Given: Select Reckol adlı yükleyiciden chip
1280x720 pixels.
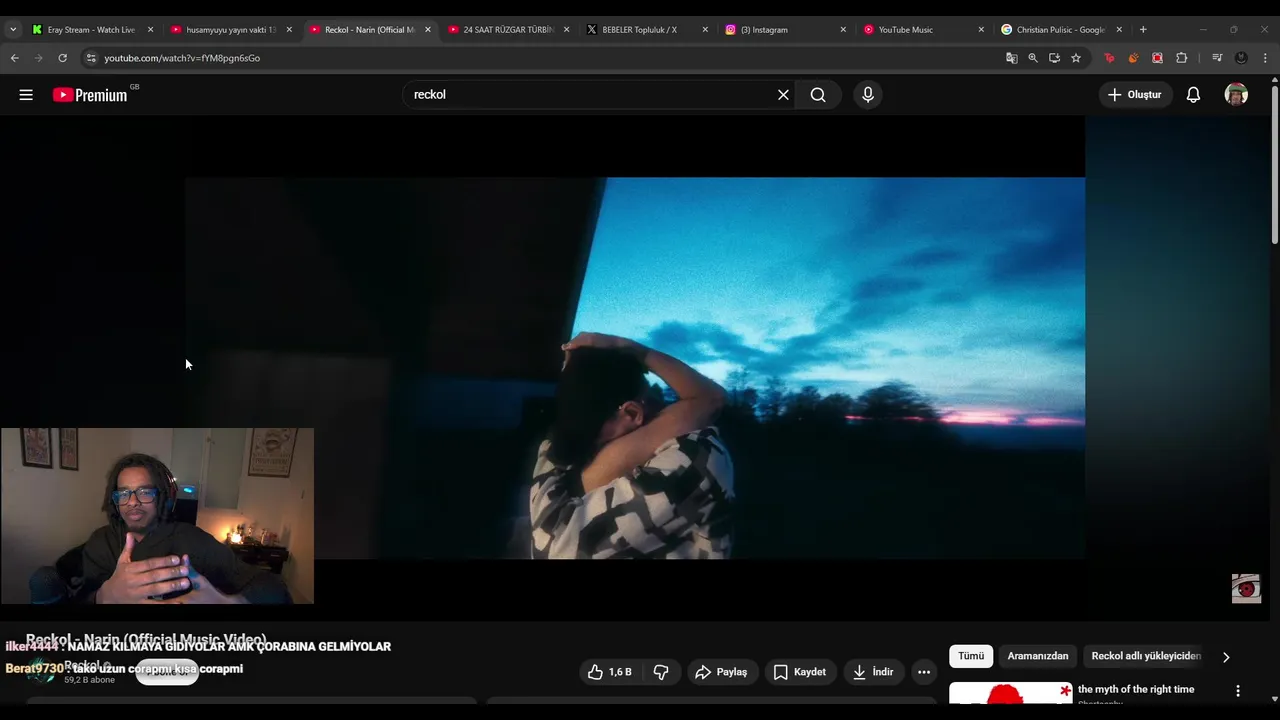Looking at the screenshot, I should [x=1146, y=656].
